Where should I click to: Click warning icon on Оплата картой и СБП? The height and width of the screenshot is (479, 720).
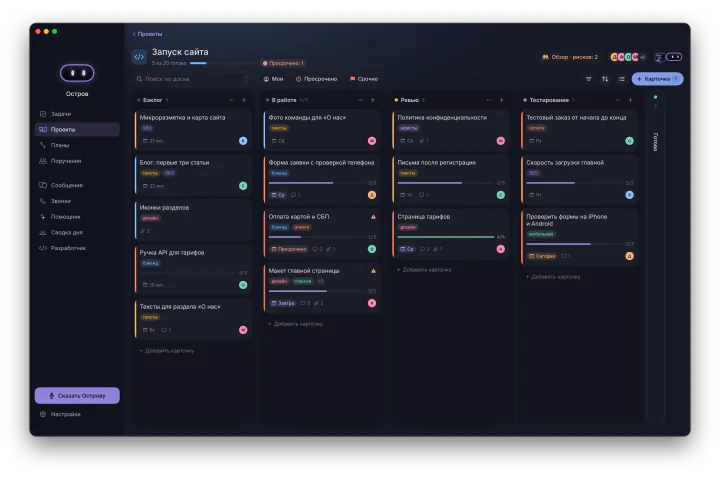[373, 217]
